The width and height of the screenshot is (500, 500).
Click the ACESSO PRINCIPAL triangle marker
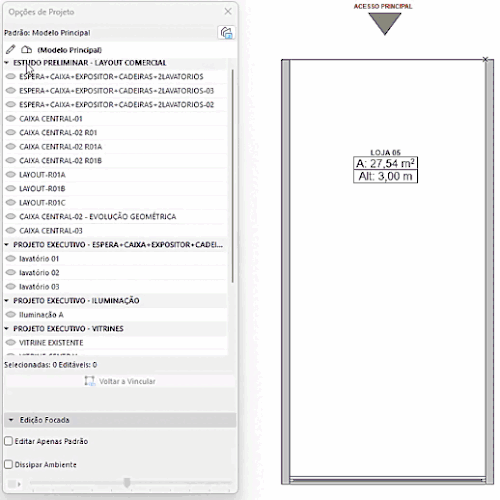tap(385, 23)
